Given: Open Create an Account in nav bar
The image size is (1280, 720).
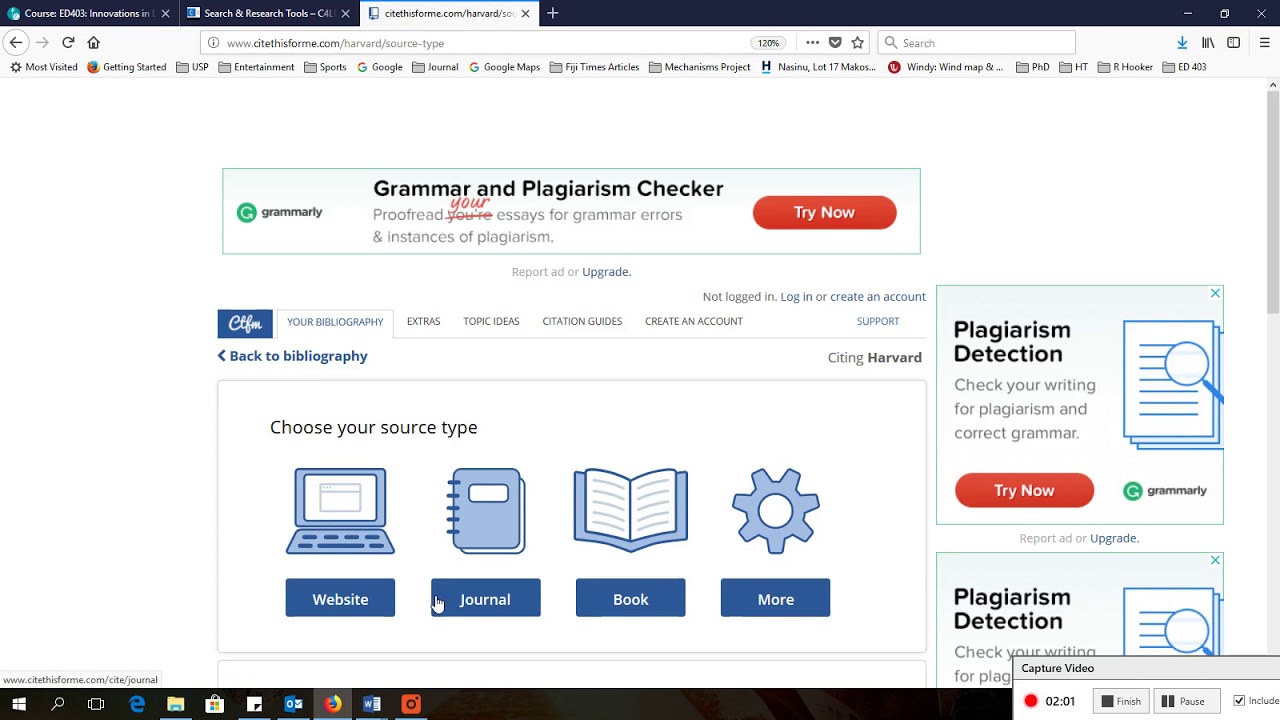Looking at the screenshot, I should [x=694, y=321].
